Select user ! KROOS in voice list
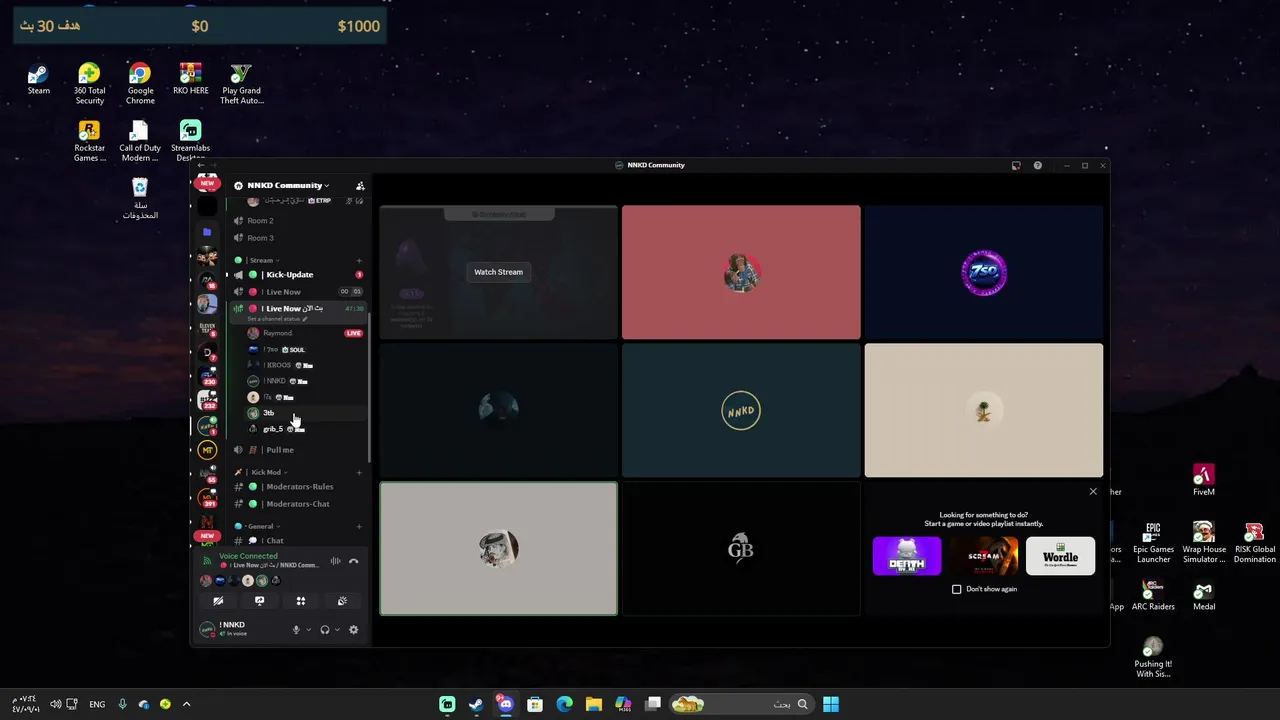This screenshot has height=720, width=1280. (305, 365)
